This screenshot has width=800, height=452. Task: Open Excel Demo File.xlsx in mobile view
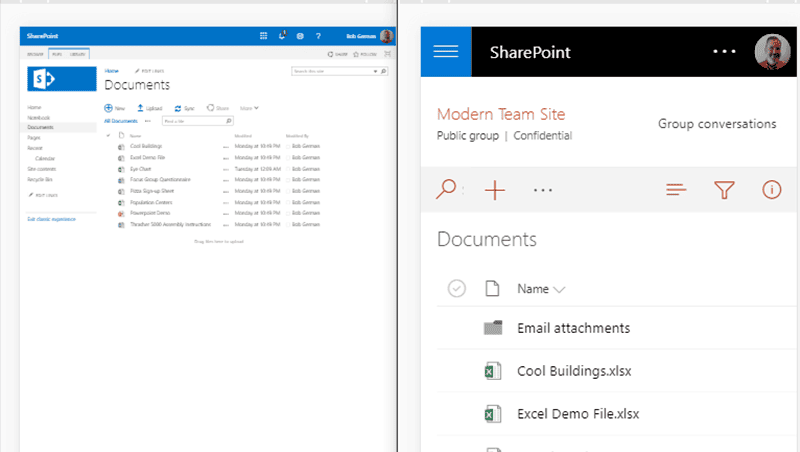(x=578, y=414)
